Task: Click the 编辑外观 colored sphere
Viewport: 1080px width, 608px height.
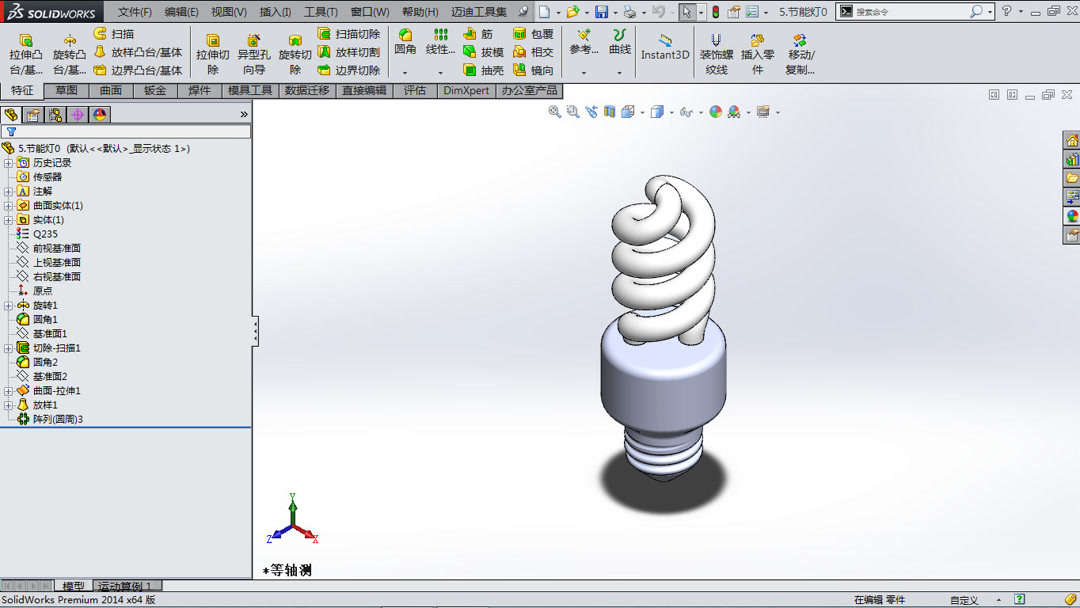Action: (715, 112)
